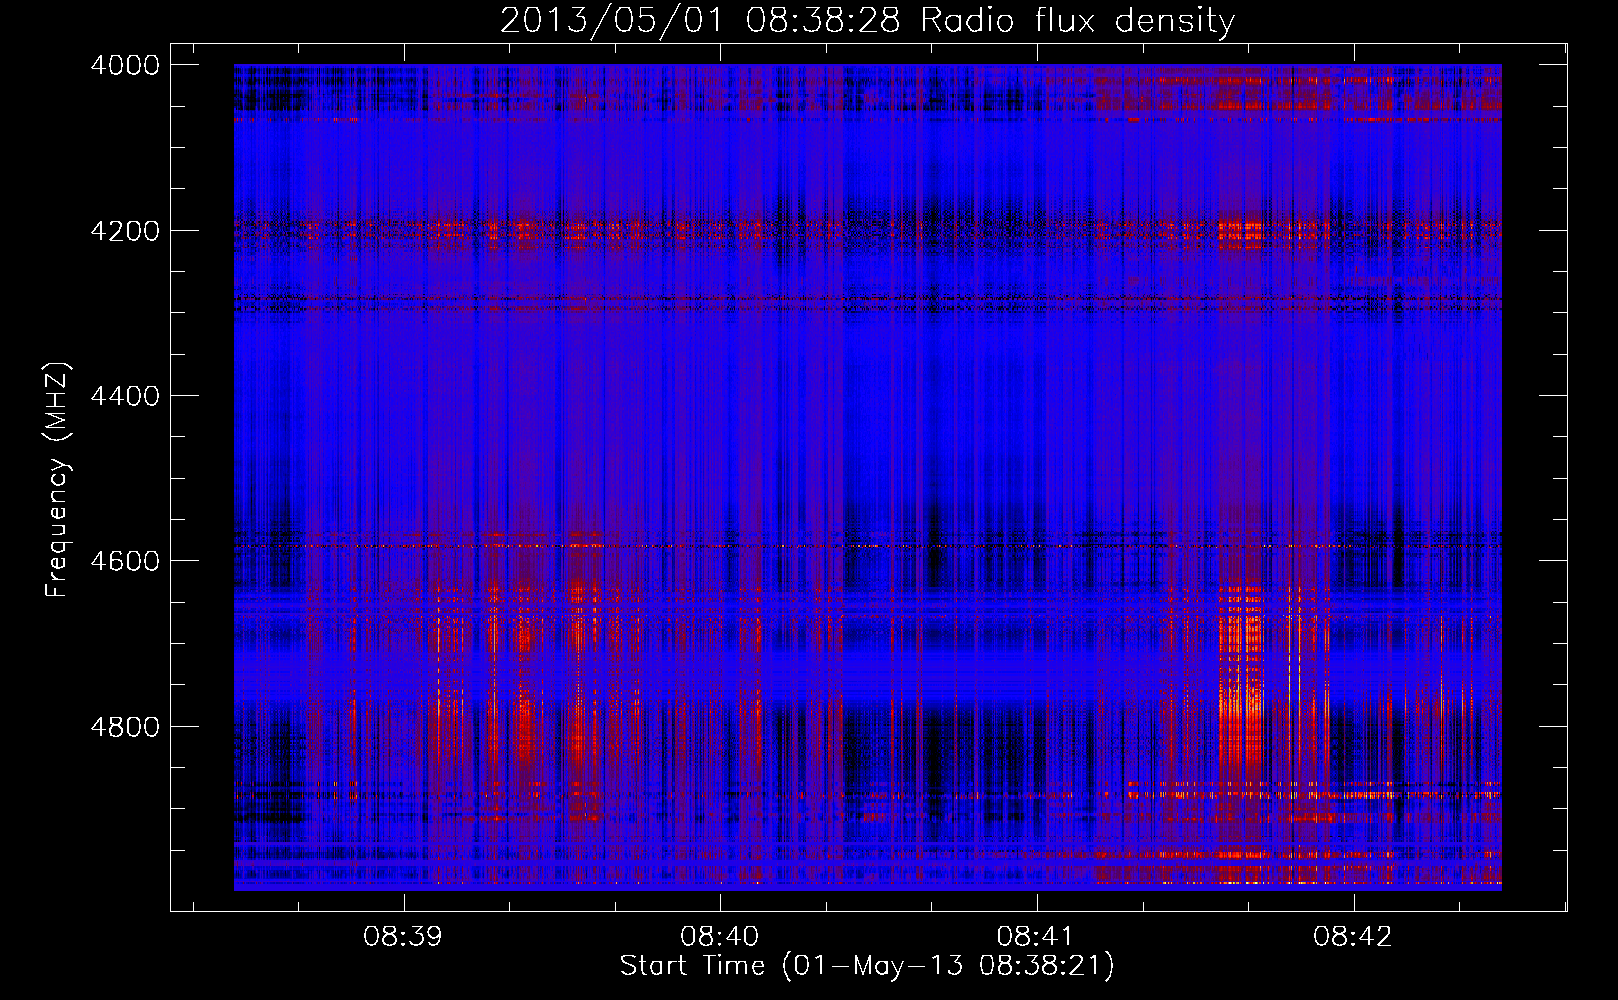
Task: Click the plot title '2013/05/01 08:38:28 Radio flux density'
Action: 867,21
